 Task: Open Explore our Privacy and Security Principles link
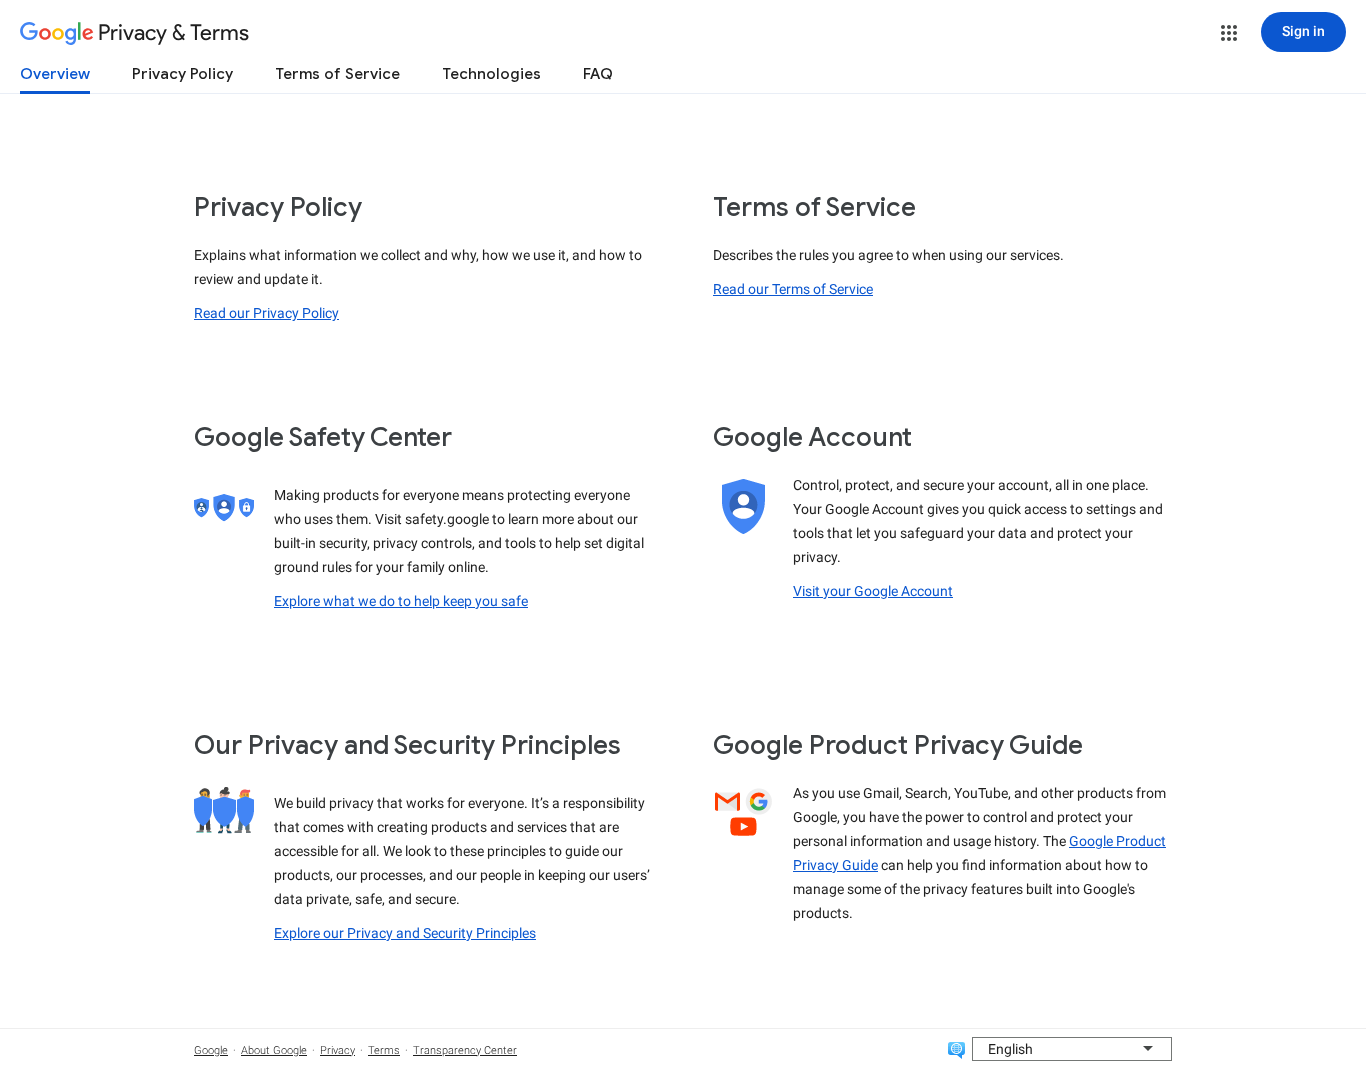click(405, 933)
